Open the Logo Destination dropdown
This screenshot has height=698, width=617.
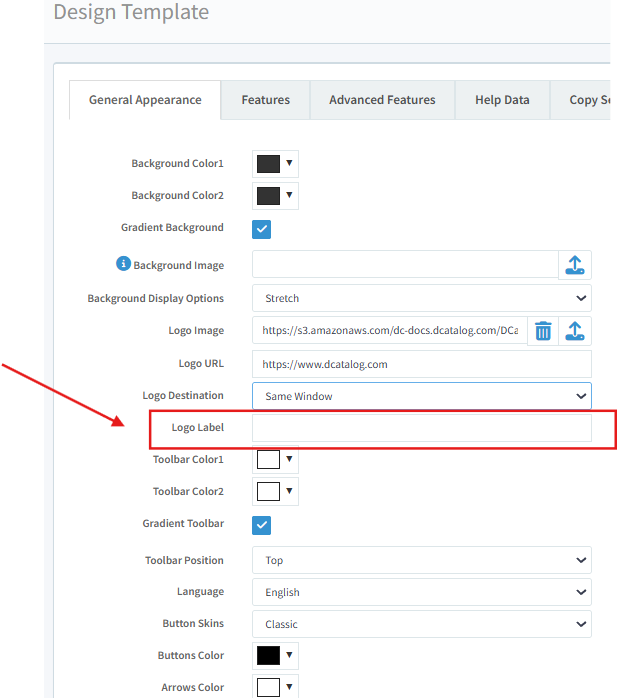coord(421,396)
